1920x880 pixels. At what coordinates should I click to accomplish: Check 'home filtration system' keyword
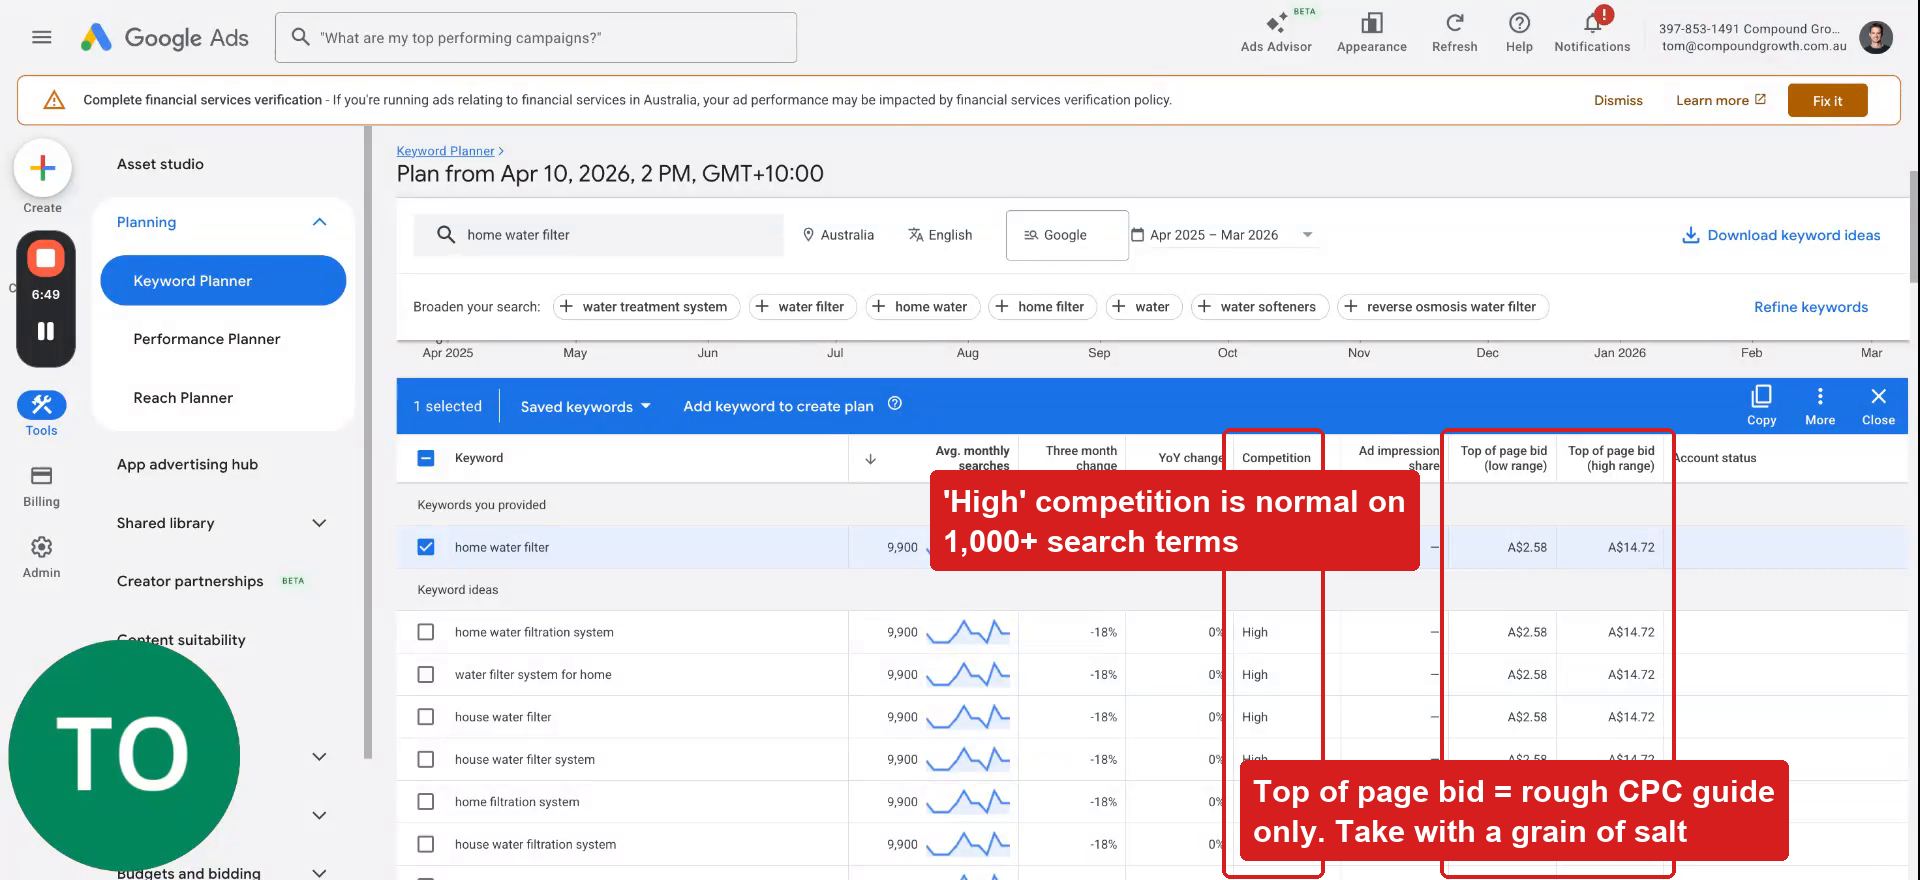coord(426,801)
